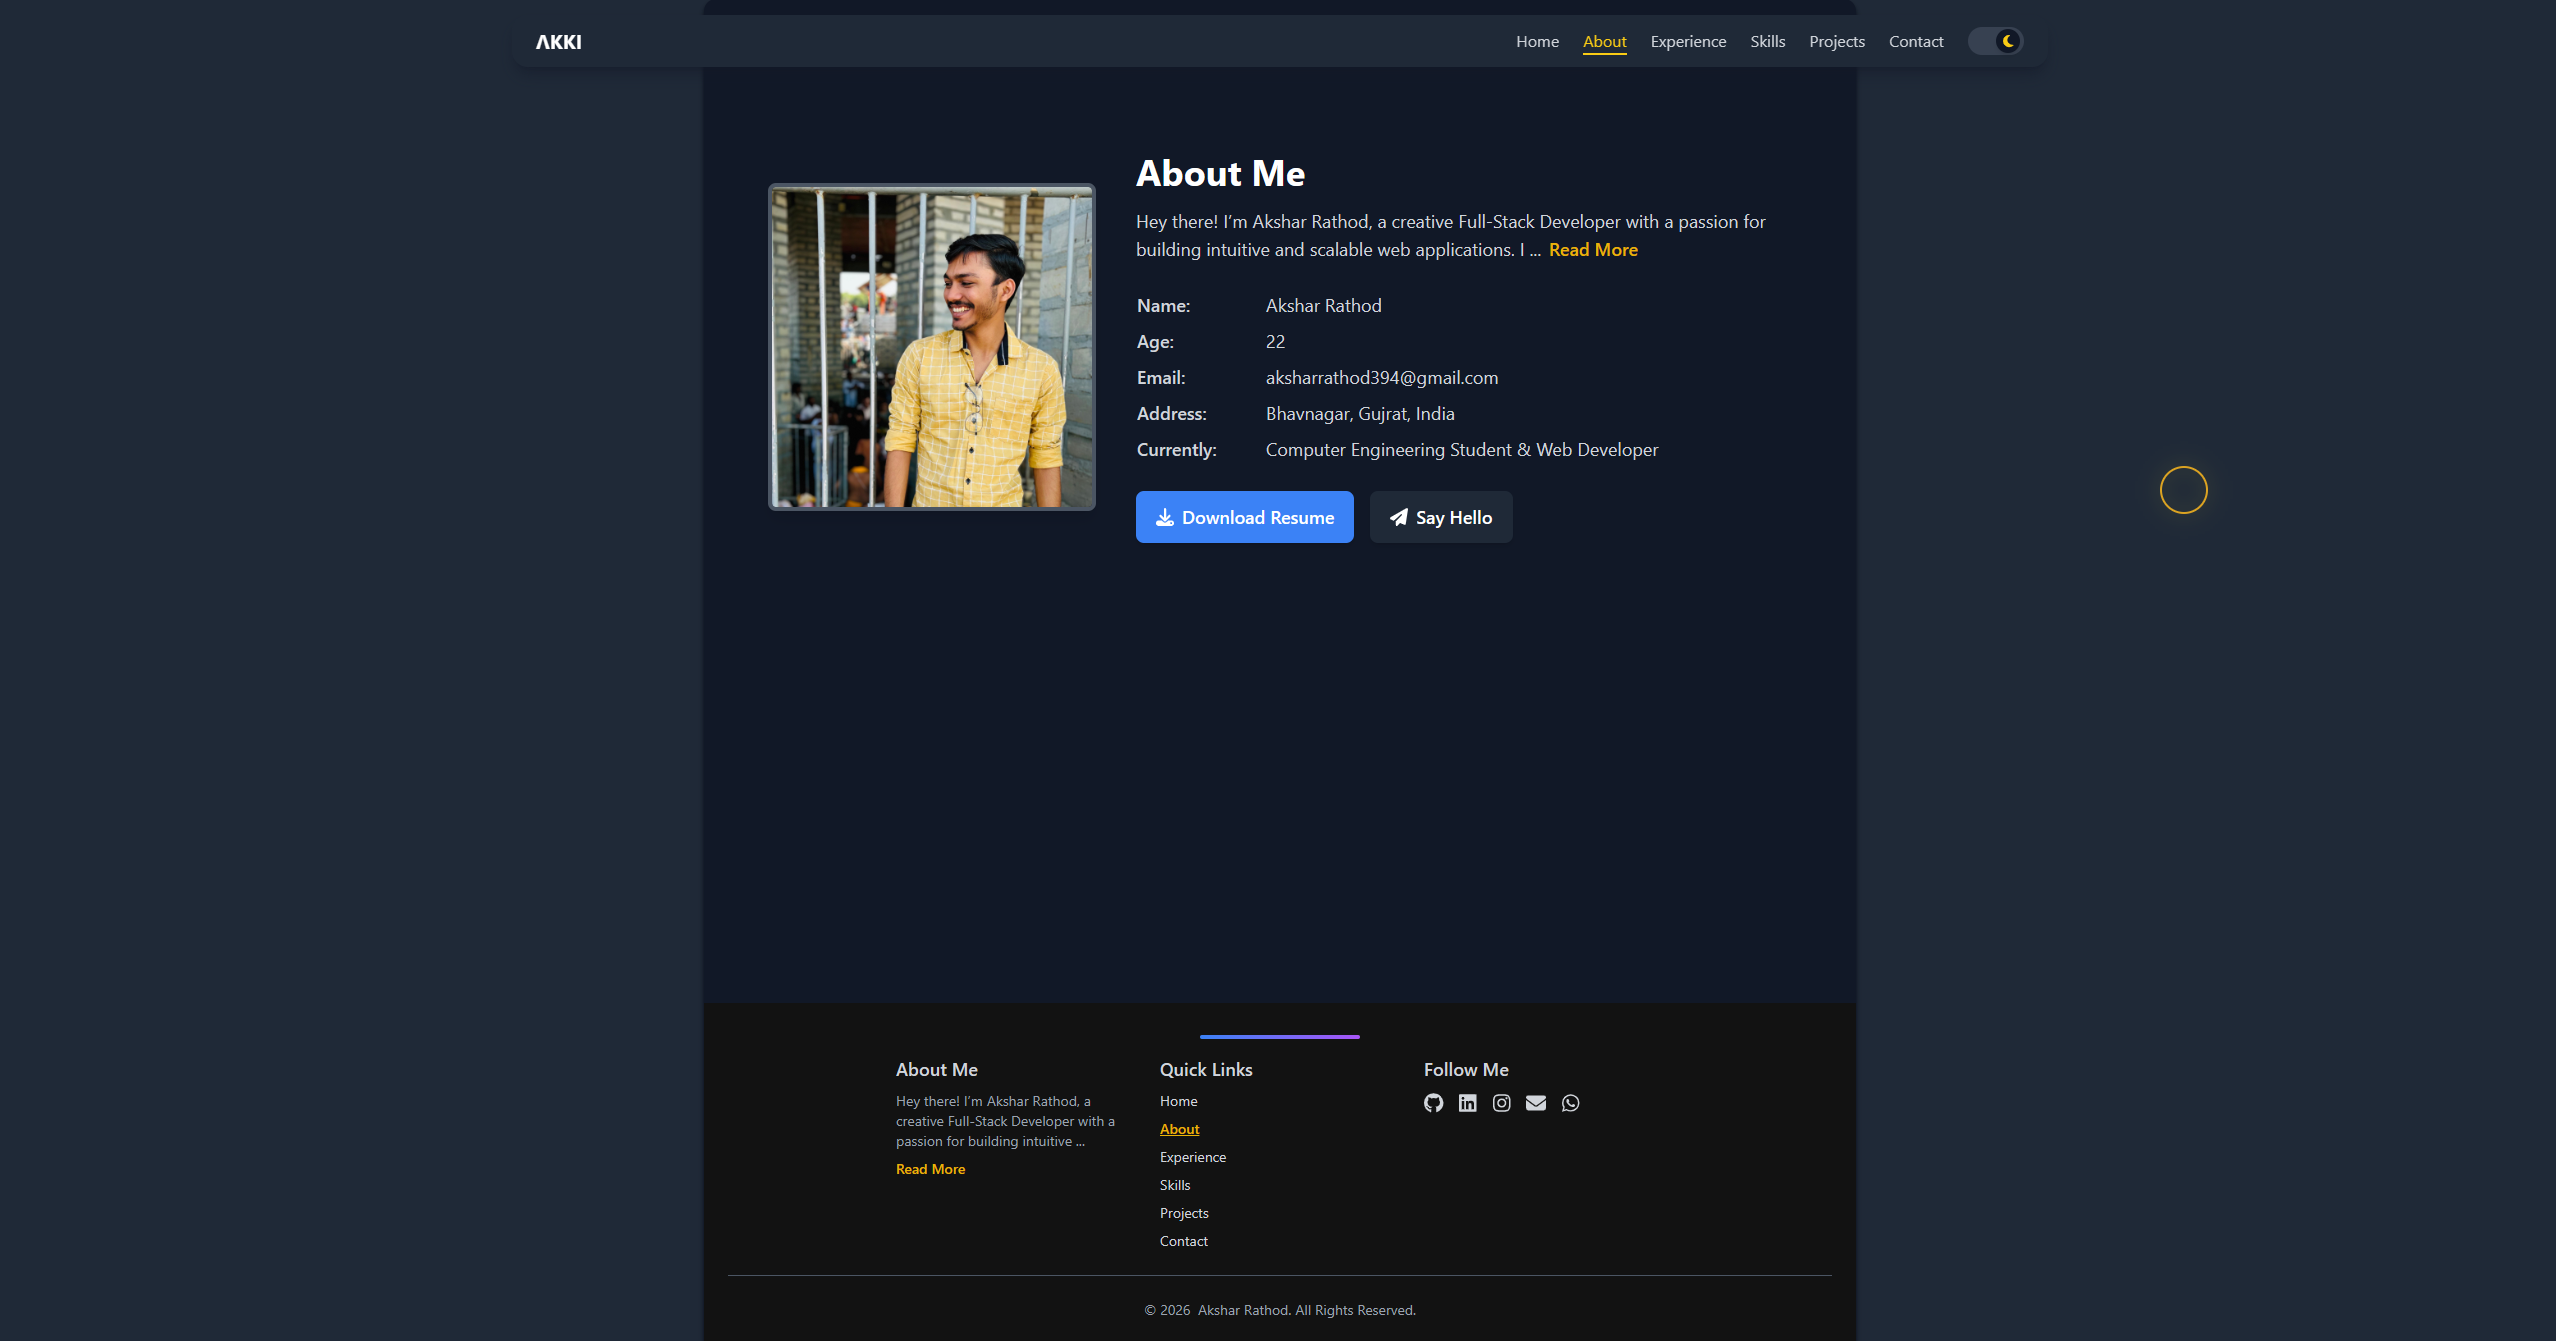Click the 'About Me' main heading
2556x1341 pixels.
coord(1220,174)
